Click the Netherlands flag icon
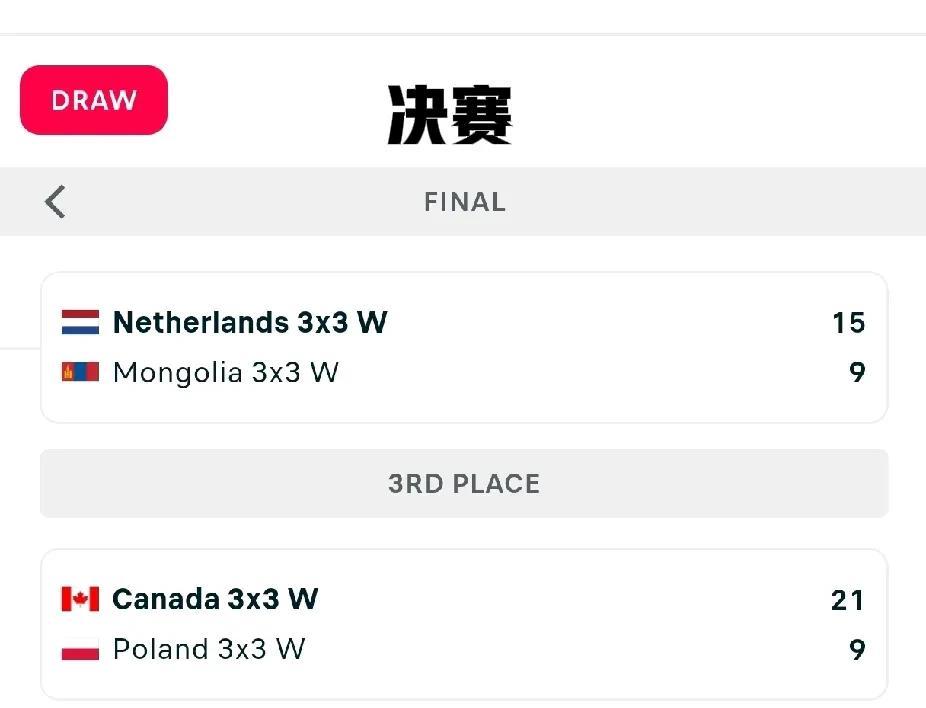 [80, 322]
